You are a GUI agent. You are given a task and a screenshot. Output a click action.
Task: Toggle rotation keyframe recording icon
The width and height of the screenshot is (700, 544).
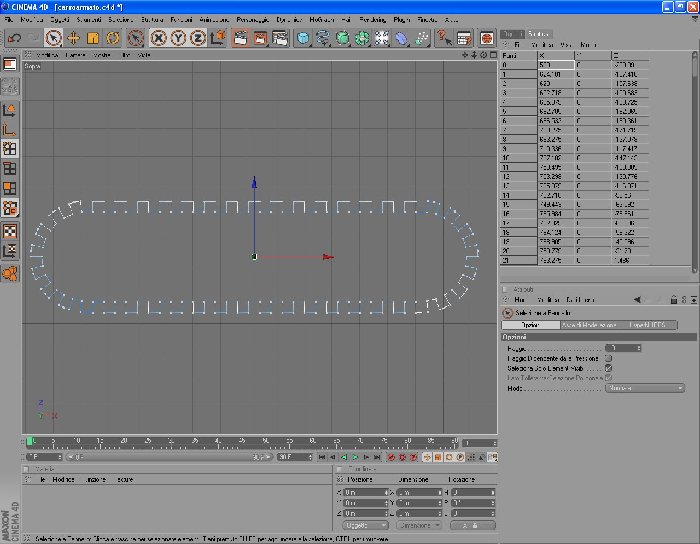click(x=449, y=457)
